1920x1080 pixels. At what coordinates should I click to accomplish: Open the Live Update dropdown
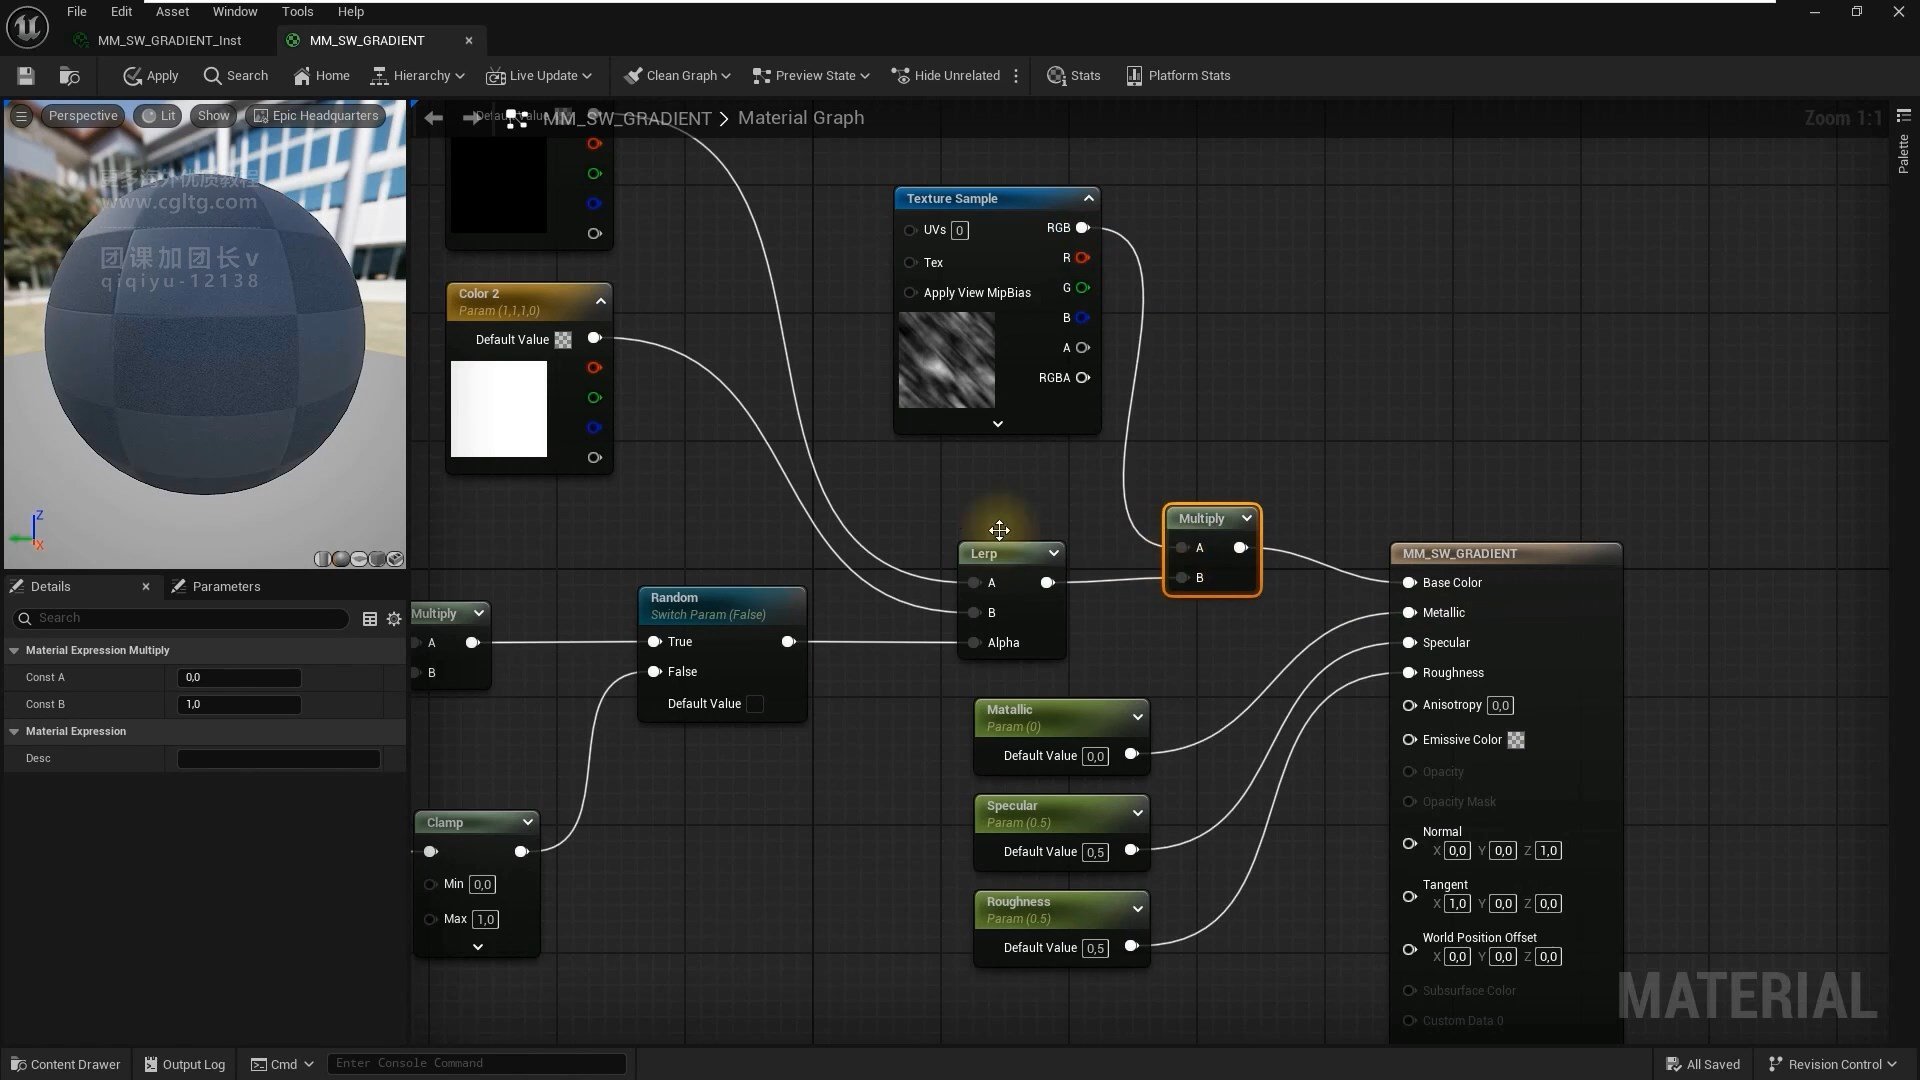539,76
